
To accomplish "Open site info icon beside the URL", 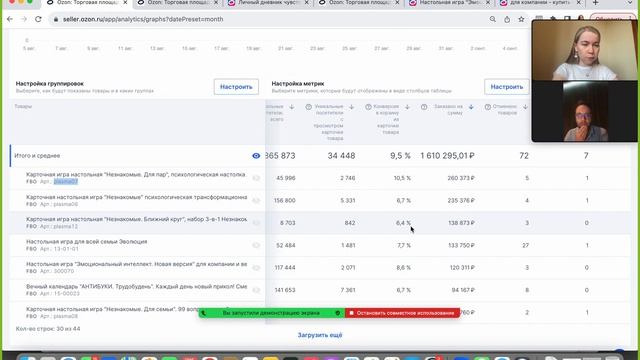I will [56, 19].
